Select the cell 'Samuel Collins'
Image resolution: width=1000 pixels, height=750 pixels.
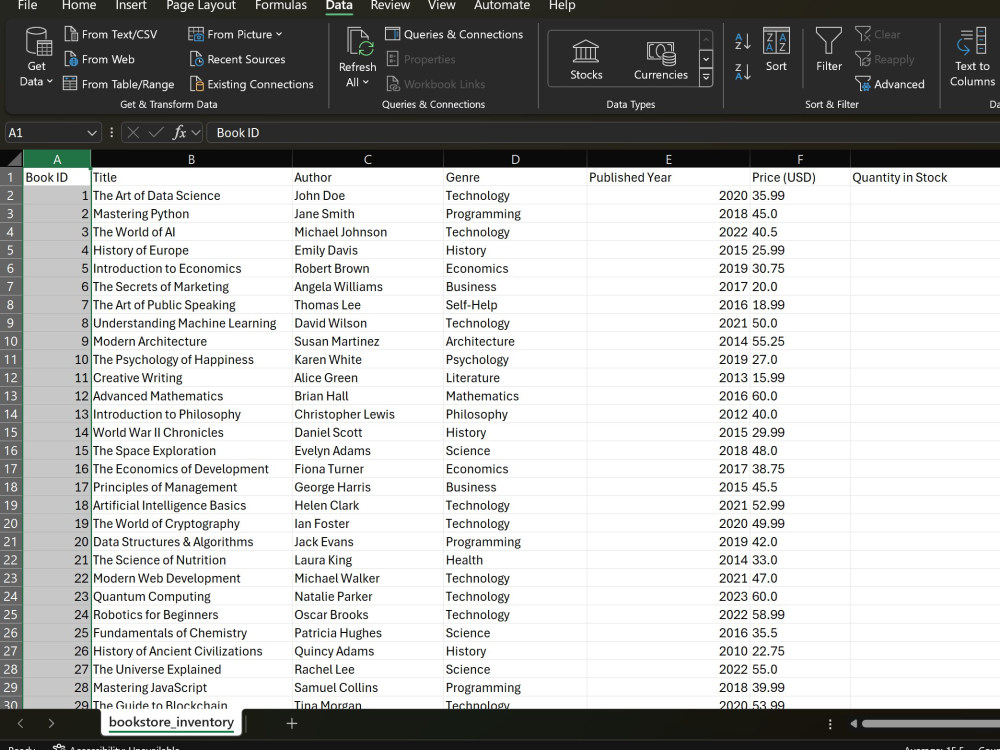[367, 688]
